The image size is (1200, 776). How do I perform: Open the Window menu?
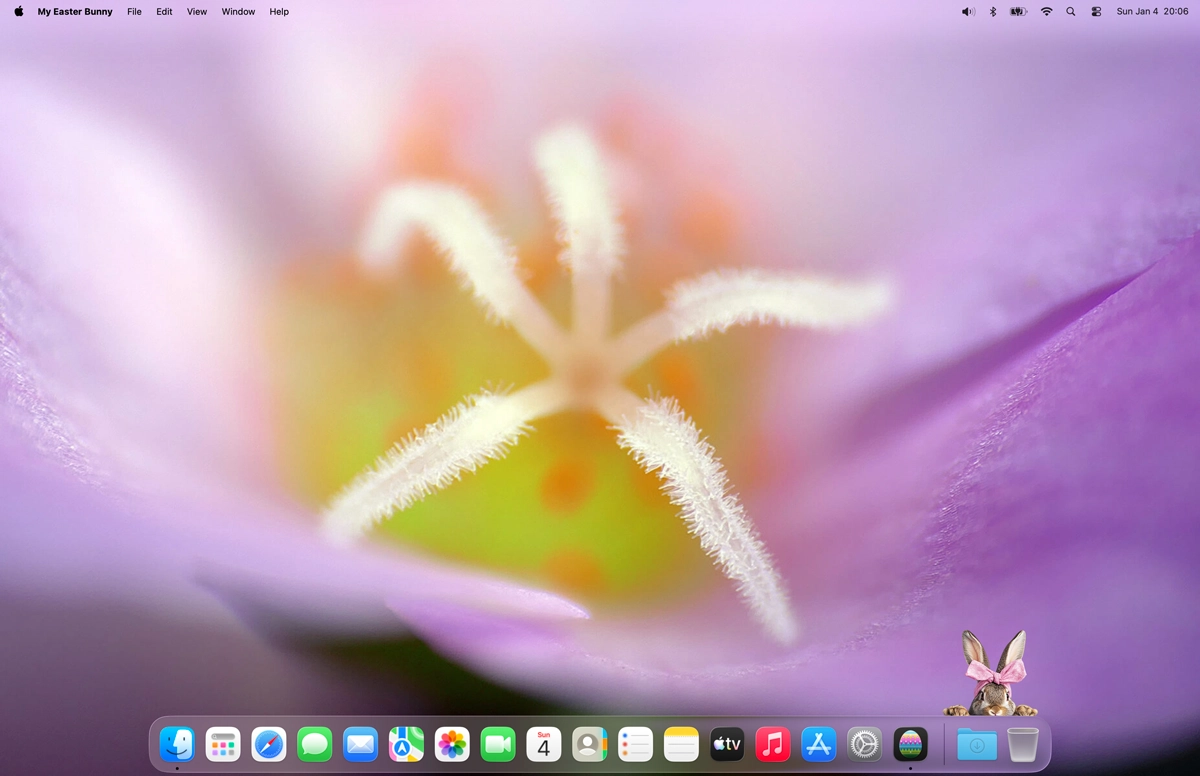(238, 11)
